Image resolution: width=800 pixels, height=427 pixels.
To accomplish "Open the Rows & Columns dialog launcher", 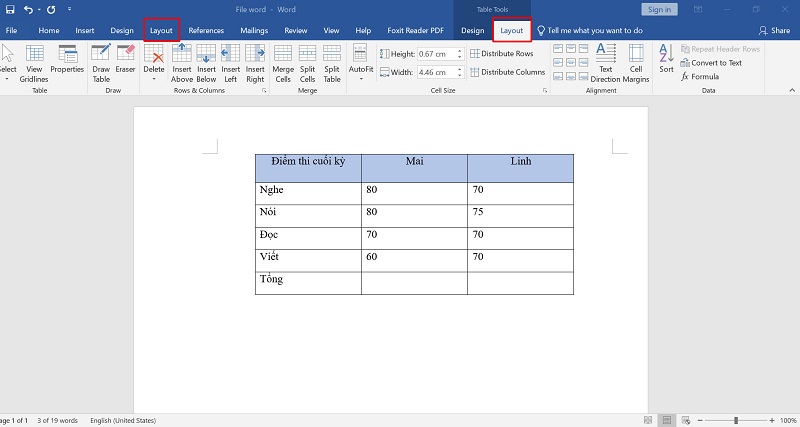I will pyautogui.click(x=264, y=90).
